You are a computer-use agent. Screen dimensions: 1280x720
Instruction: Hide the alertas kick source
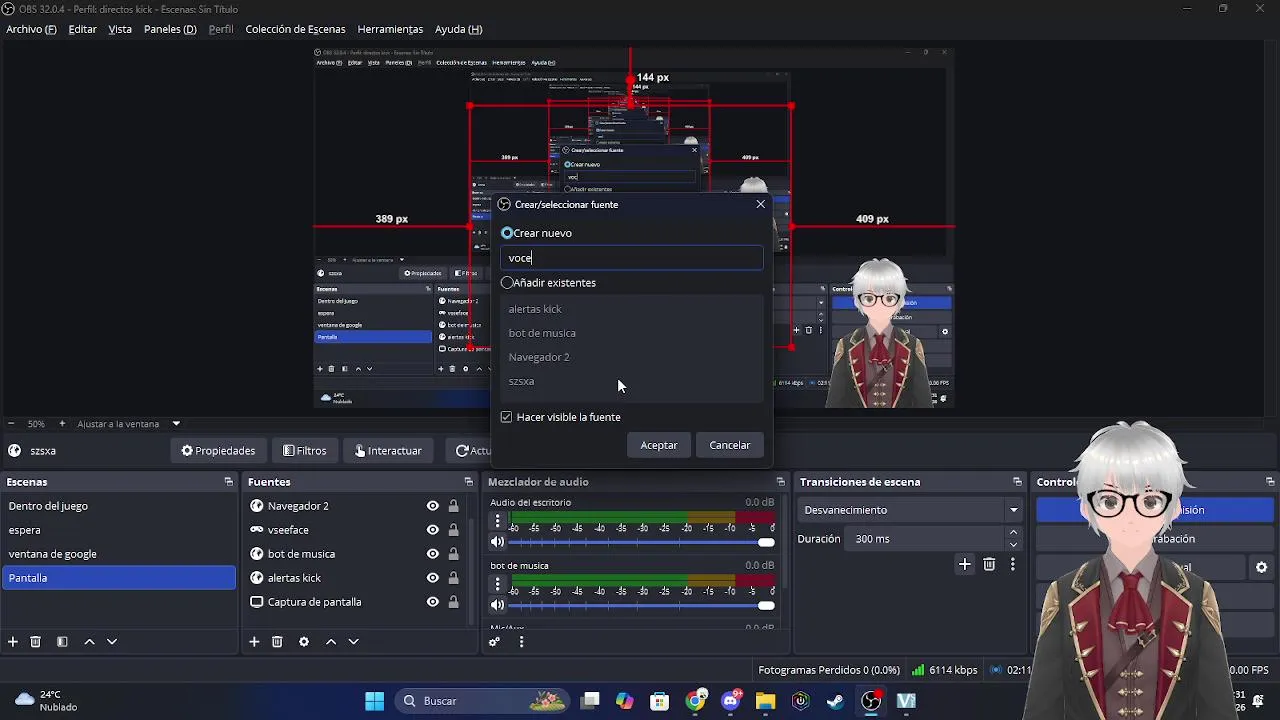point(432,578)
